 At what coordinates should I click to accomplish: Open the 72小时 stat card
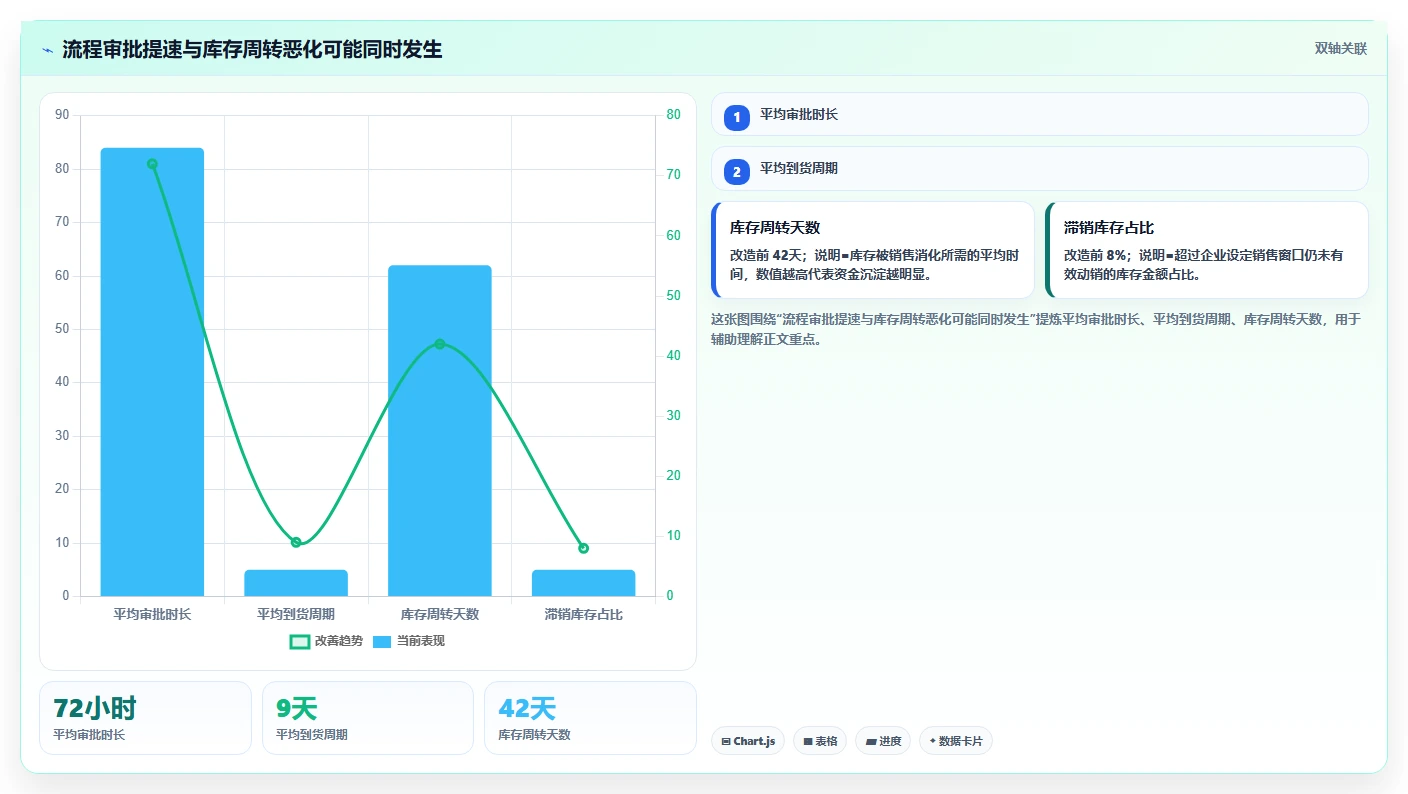pos(145,718)
